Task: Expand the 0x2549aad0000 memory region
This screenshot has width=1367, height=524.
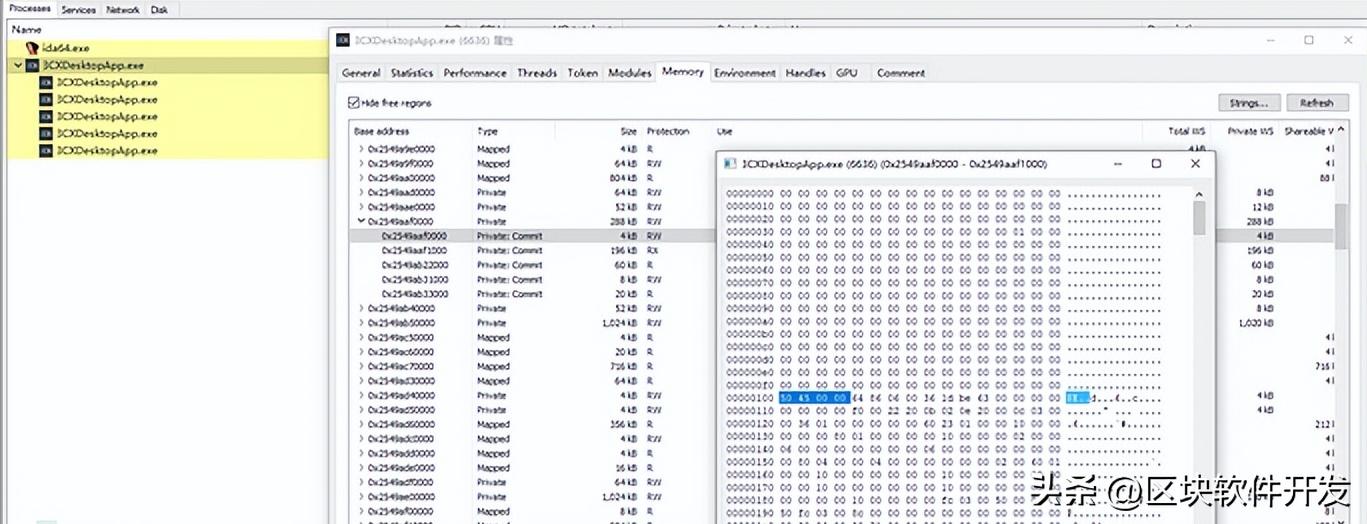Action: pos(361,192)
